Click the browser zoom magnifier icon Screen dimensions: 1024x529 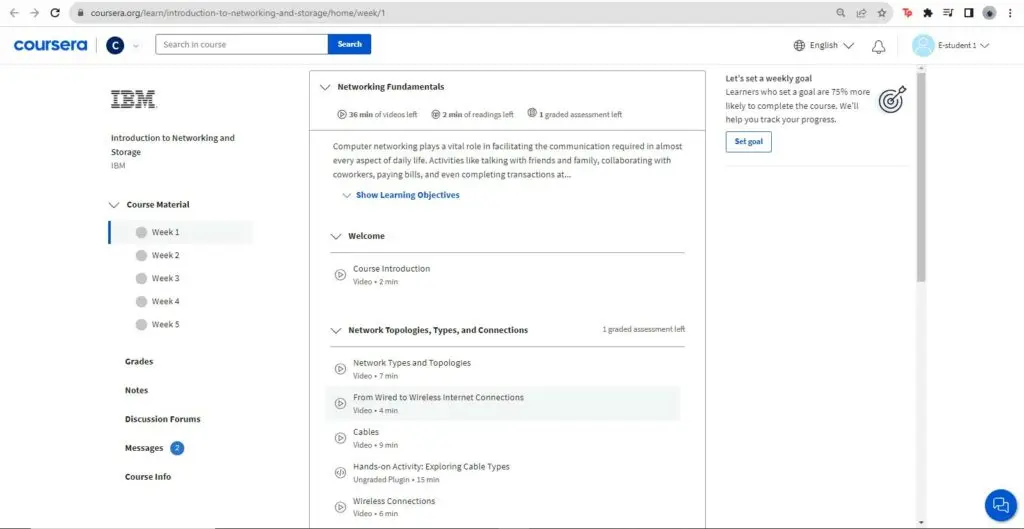[841, 12]
